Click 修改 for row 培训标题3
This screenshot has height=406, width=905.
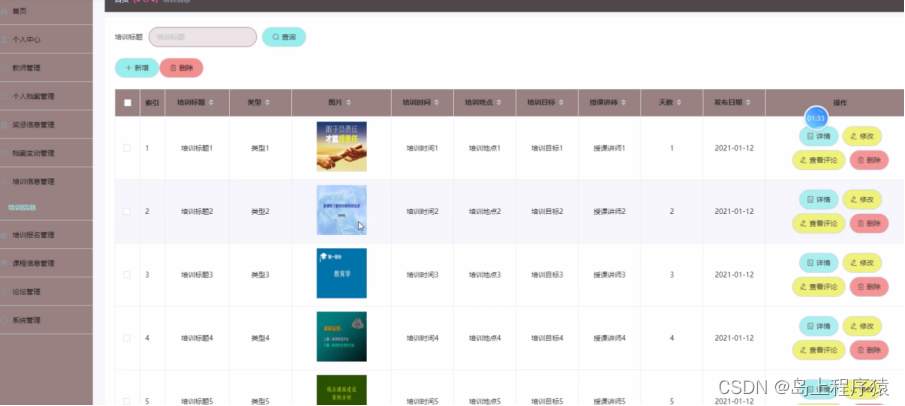coord(862,263)
